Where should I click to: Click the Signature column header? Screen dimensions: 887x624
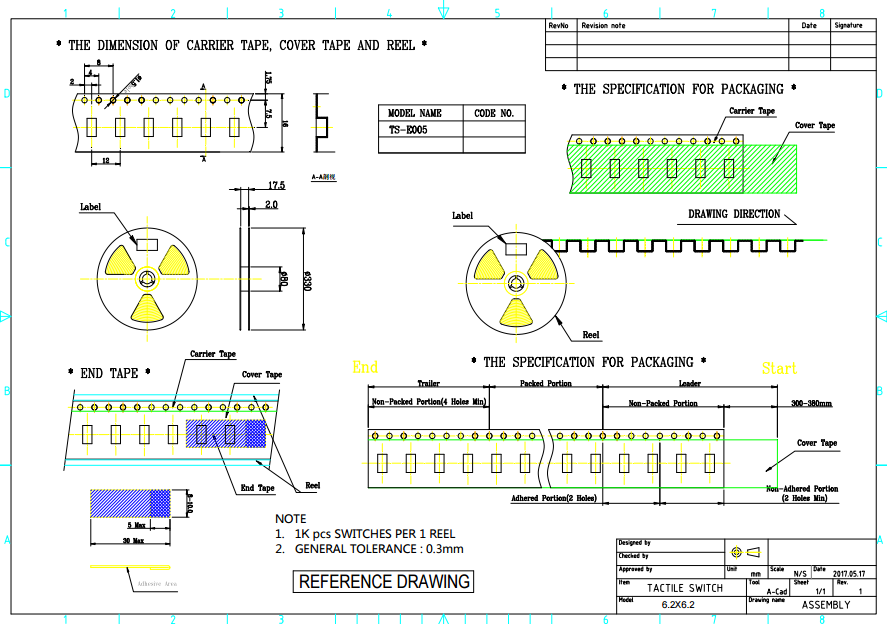point(847,25)
